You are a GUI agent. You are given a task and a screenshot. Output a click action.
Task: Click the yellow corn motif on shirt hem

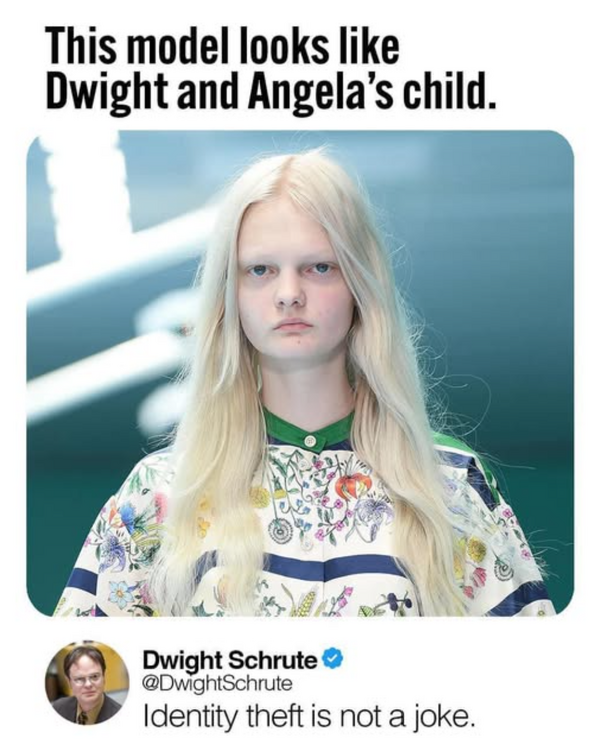pyautogui.click(x=306, y=603)
